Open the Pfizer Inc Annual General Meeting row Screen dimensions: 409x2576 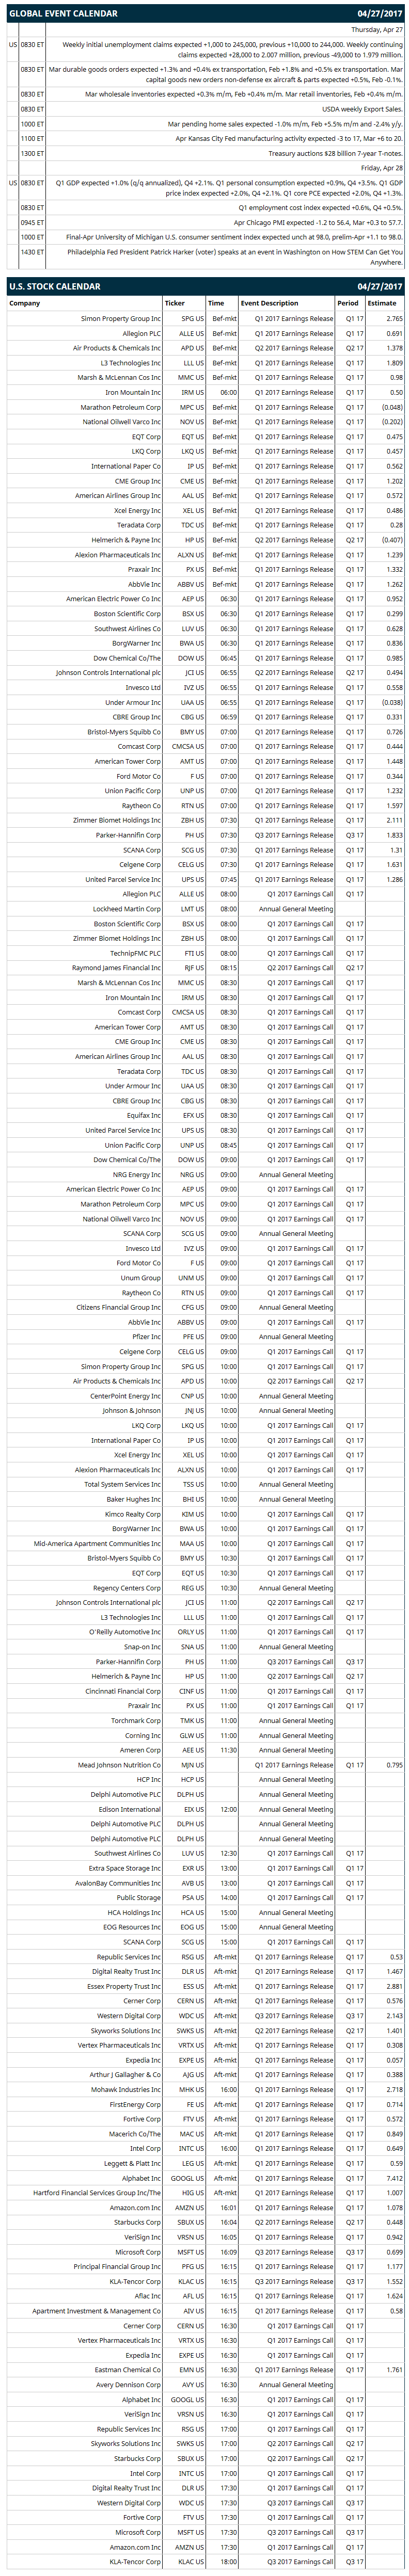coord(205,1336)
